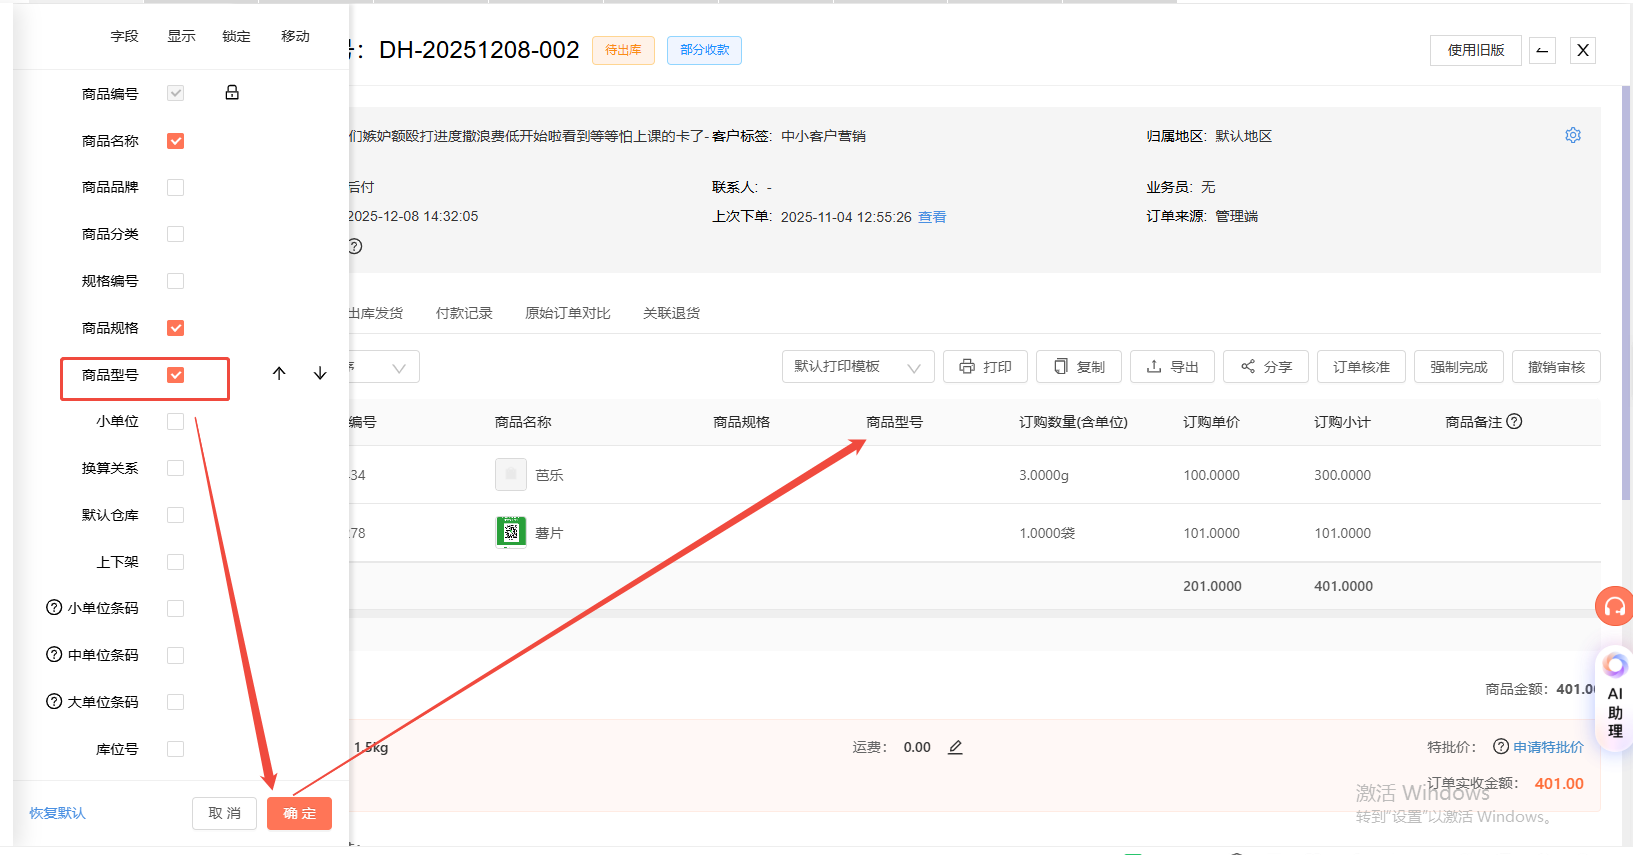
Task: Click the help icon beside 大单位条码
Action: [x=55, y=701]
